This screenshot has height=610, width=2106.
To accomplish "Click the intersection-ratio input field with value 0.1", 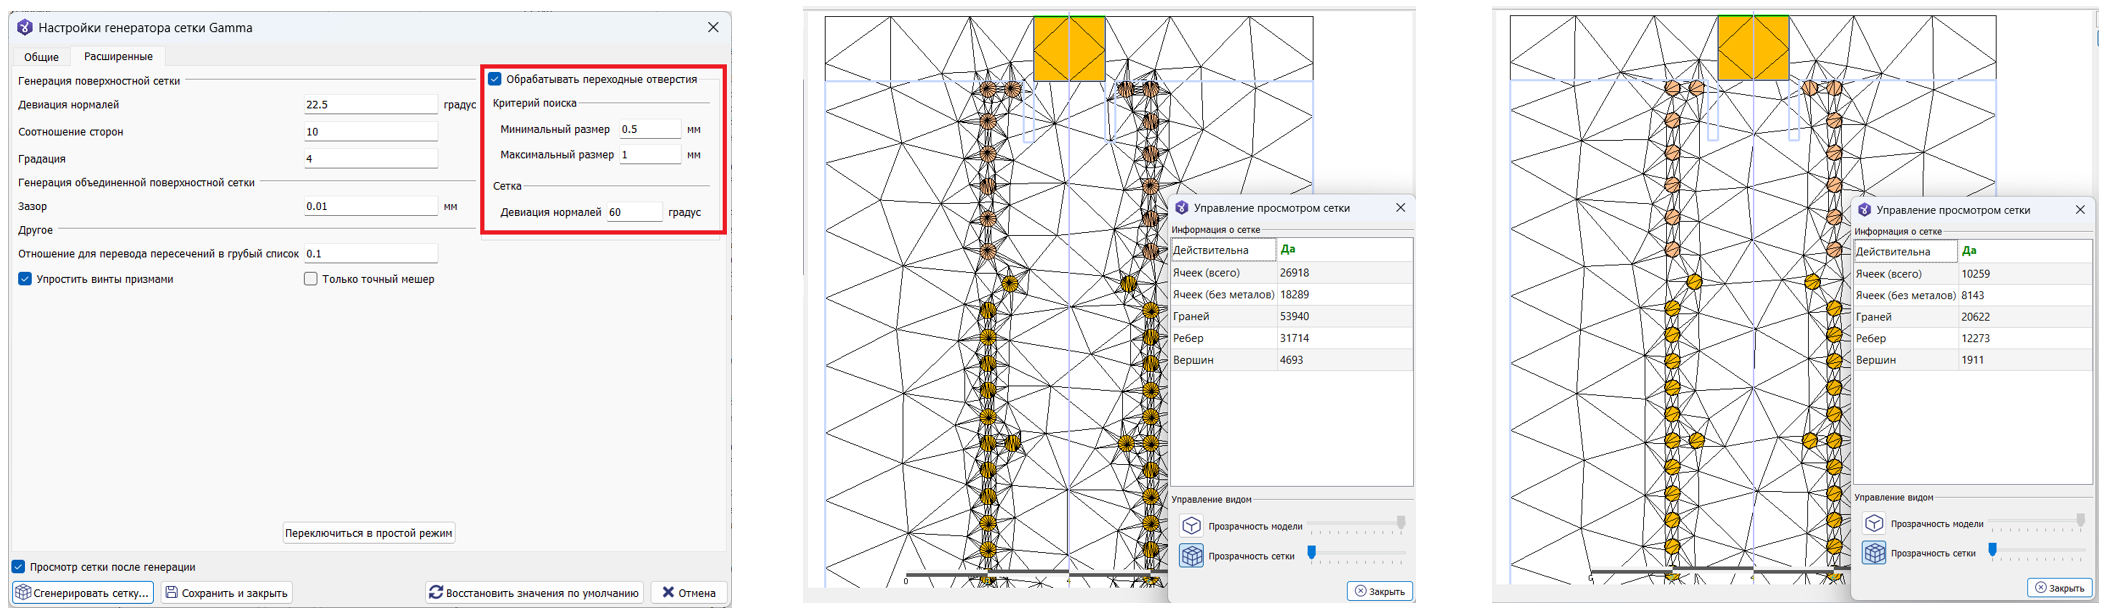I will tap(371, 254).
